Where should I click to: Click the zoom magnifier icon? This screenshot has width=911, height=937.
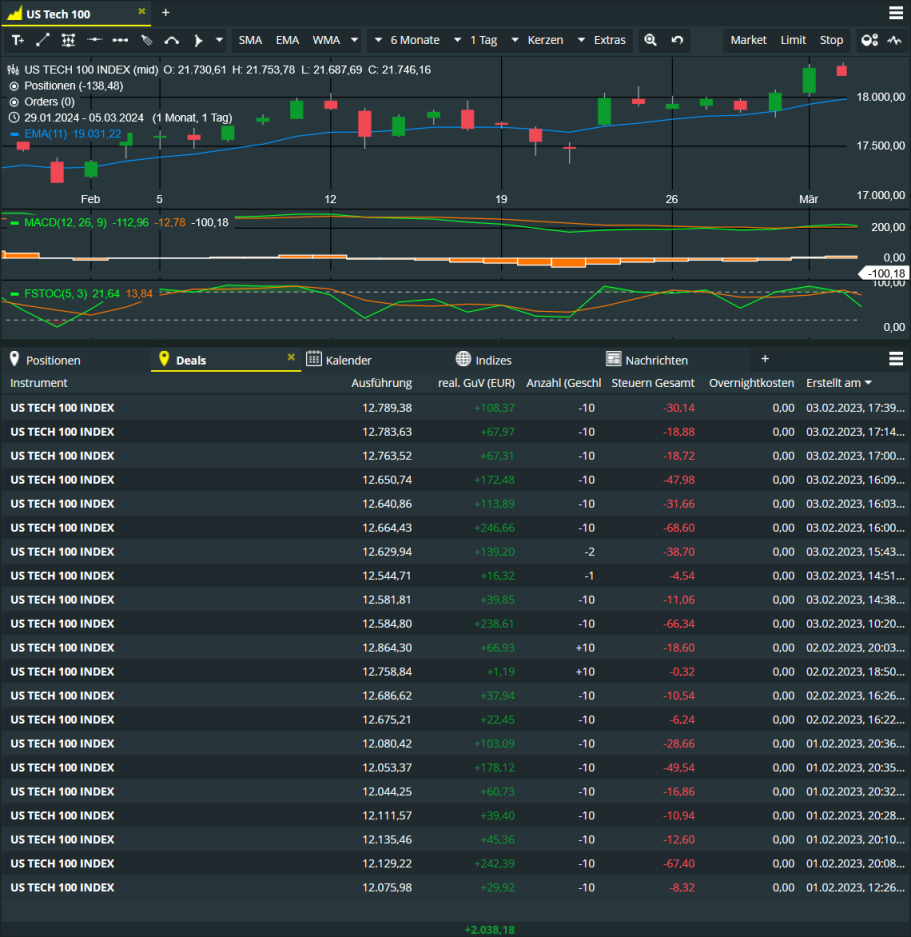650,40
